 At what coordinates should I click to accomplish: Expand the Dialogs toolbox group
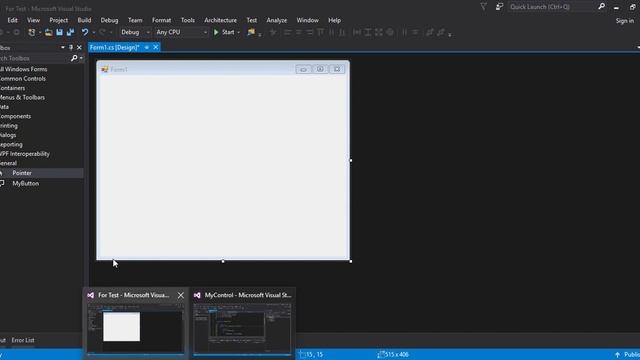pos(8,135)
